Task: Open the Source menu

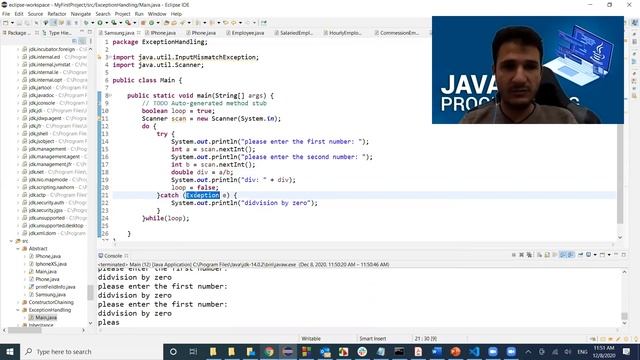Action: (35, 14)
